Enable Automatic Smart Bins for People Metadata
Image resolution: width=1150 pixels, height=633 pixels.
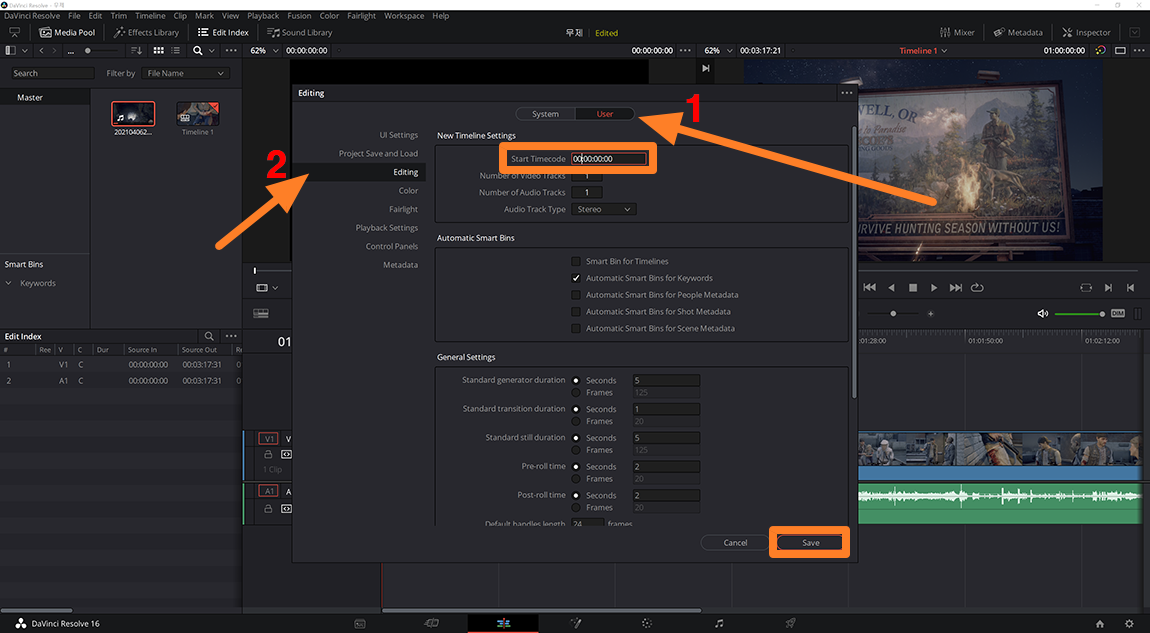point(576,295)
